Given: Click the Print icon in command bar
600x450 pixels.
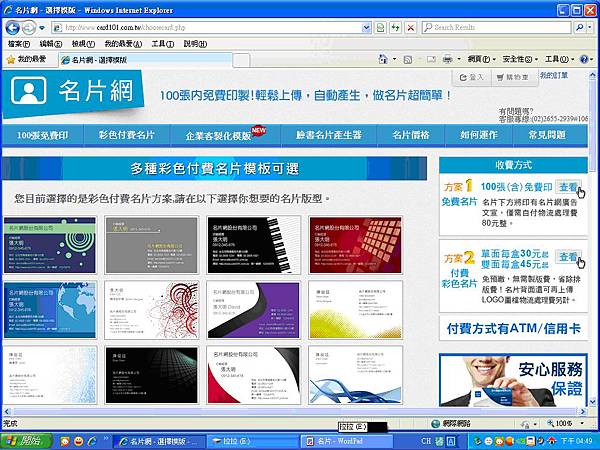Looking at the screenshot, I should point(448,59).
